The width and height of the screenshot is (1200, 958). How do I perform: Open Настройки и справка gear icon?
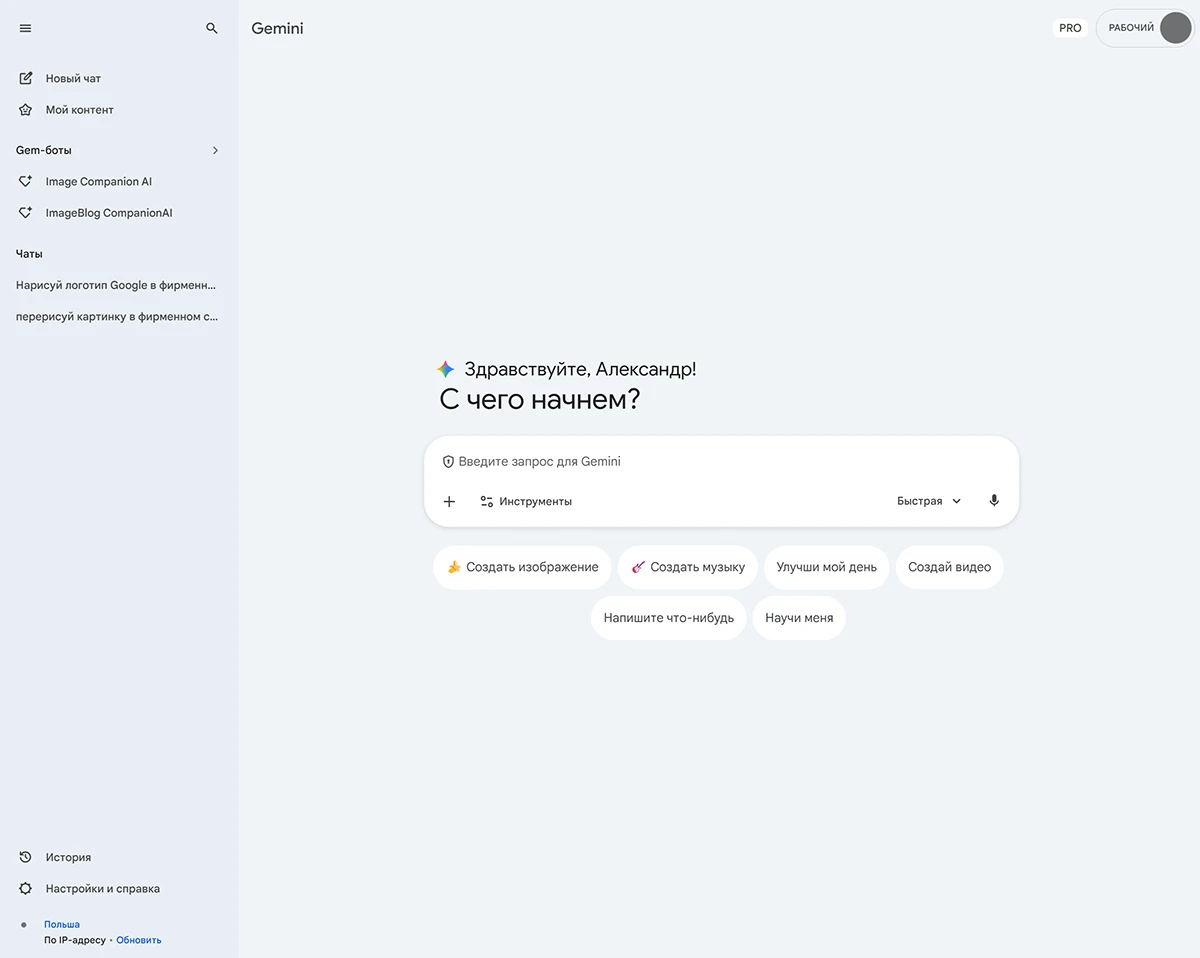(x=26, y=888)
